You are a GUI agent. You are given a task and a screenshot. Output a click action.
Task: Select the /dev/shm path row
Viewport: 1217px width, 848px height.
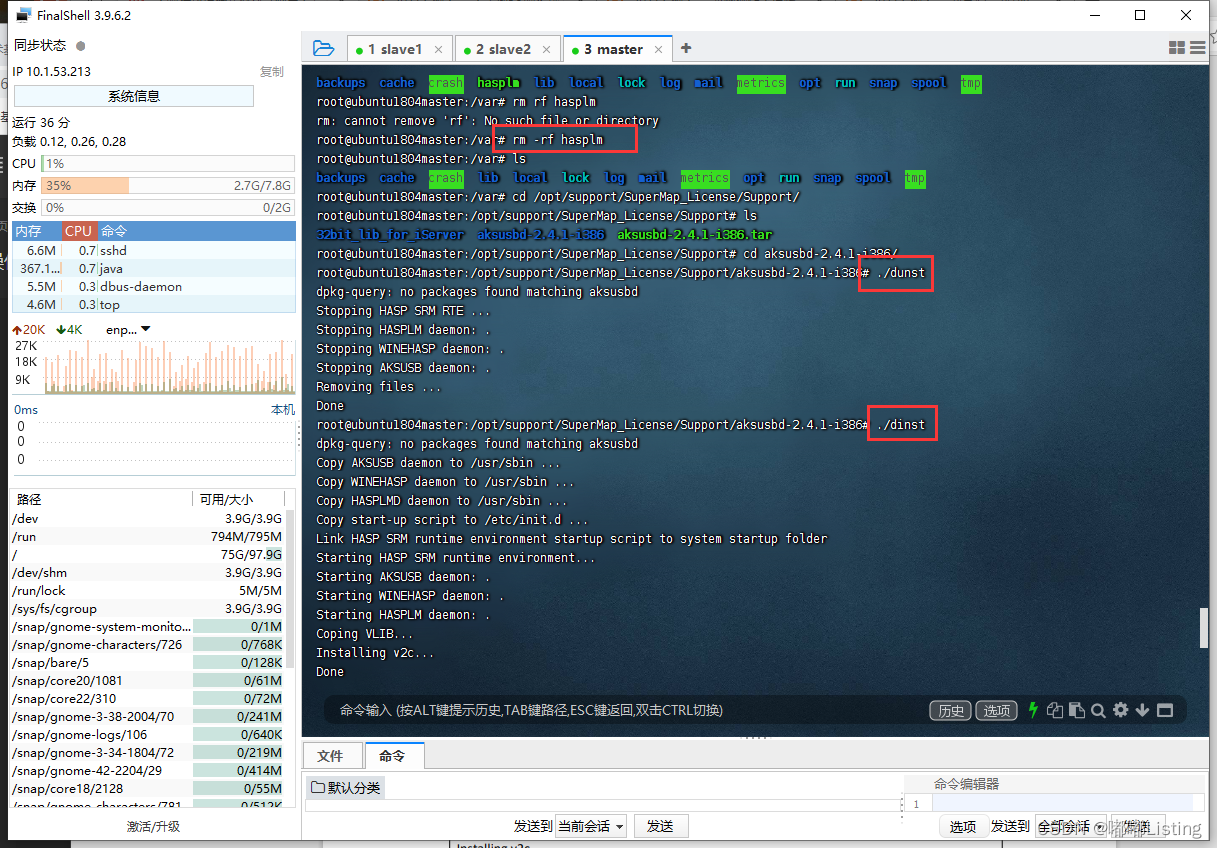coord(148,572)
